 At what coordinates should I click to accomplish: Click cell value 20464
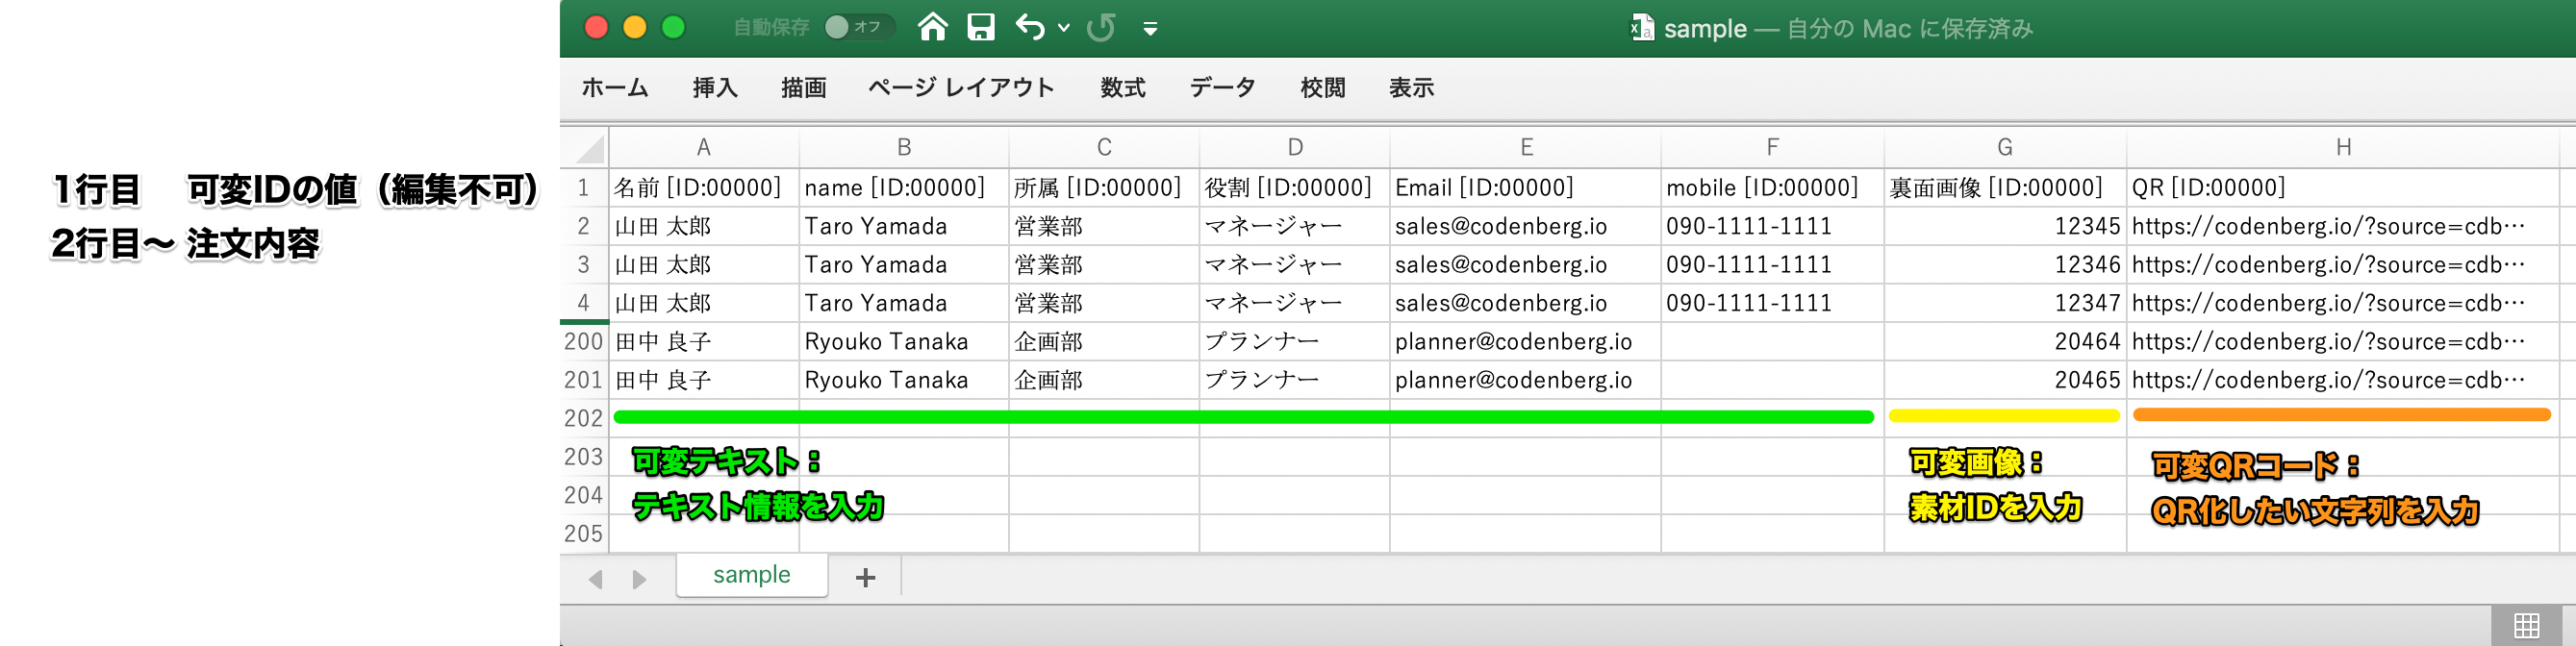click(x=2005, y=342)
